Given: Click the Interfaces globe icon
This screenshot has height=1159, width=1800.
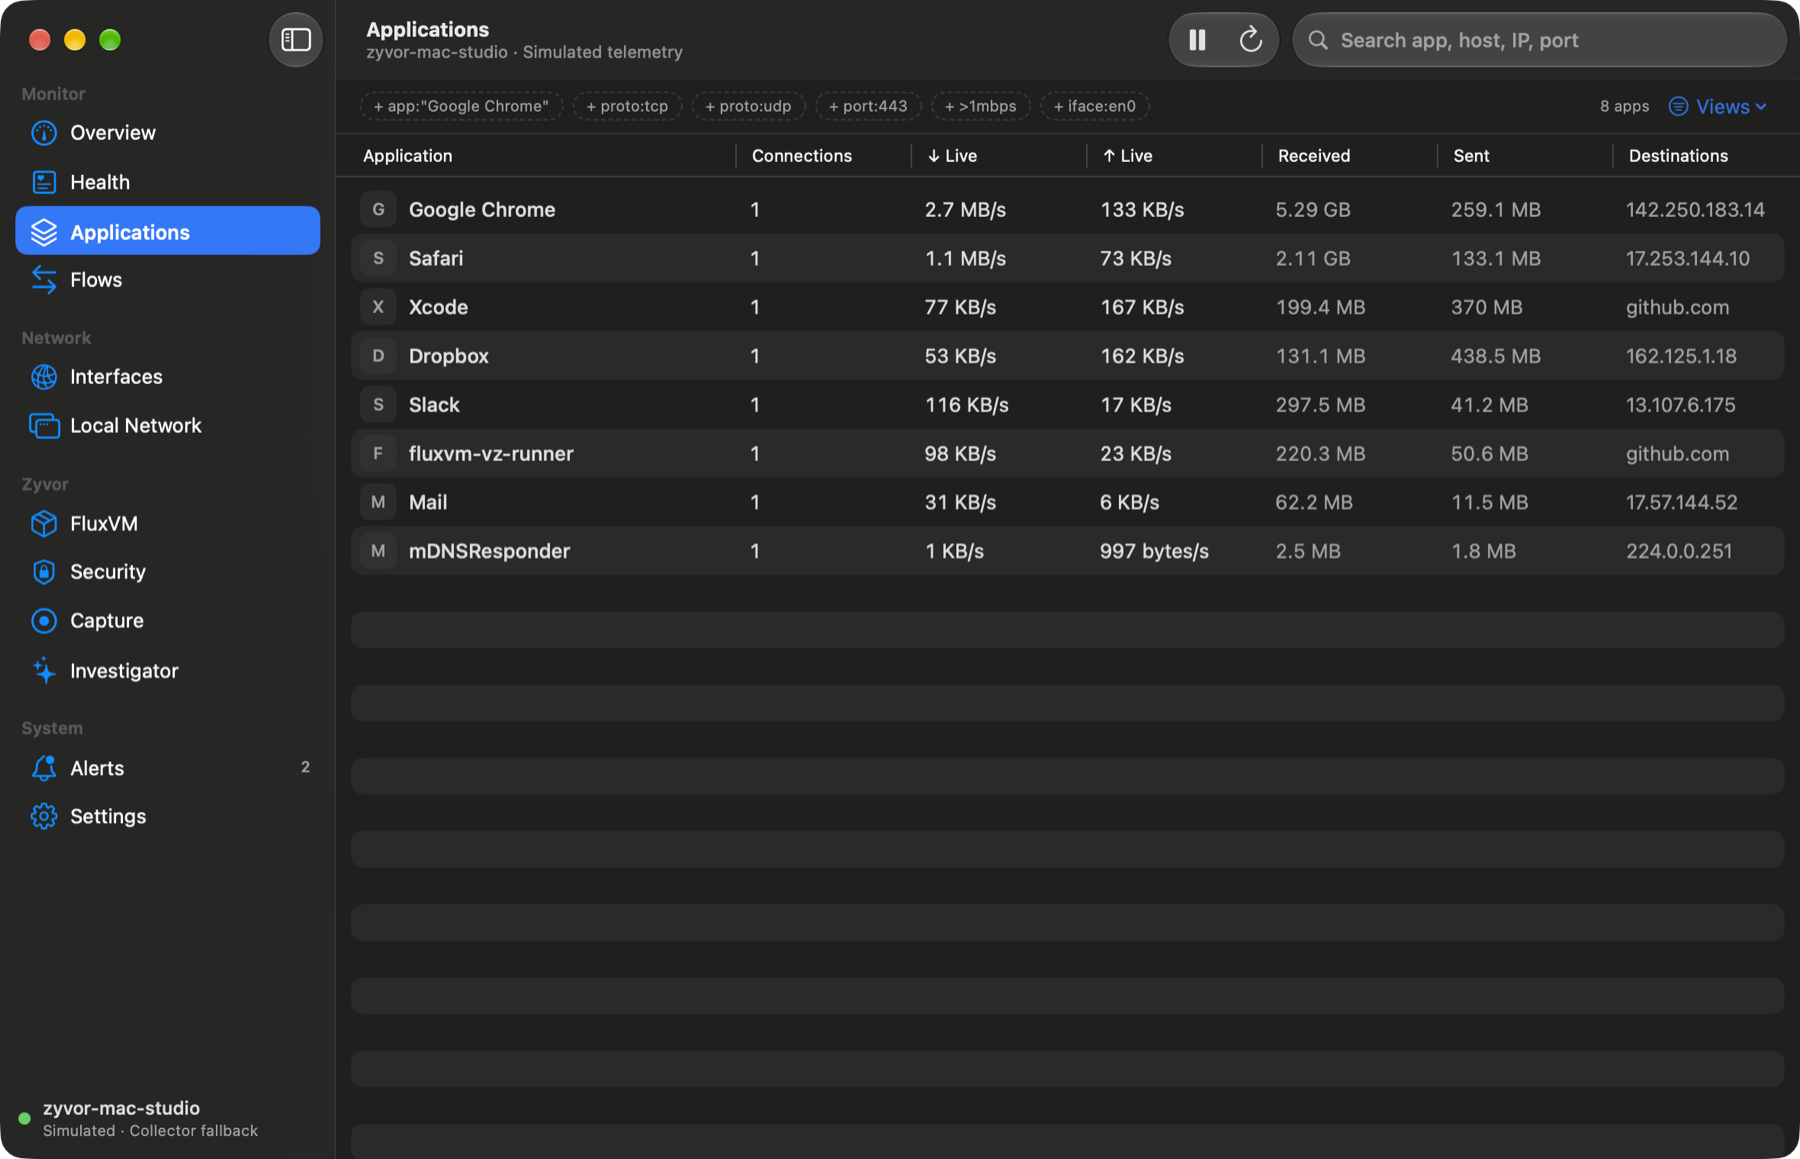Looking at the screenshot, I should (x=44, y=377).
